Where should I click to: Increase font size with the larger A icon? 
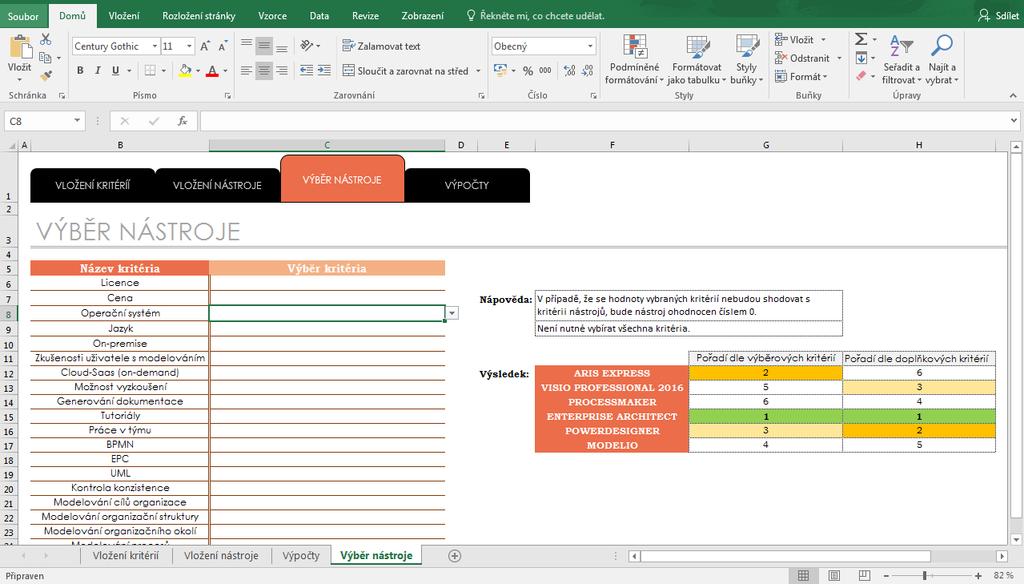click(205, 46)
